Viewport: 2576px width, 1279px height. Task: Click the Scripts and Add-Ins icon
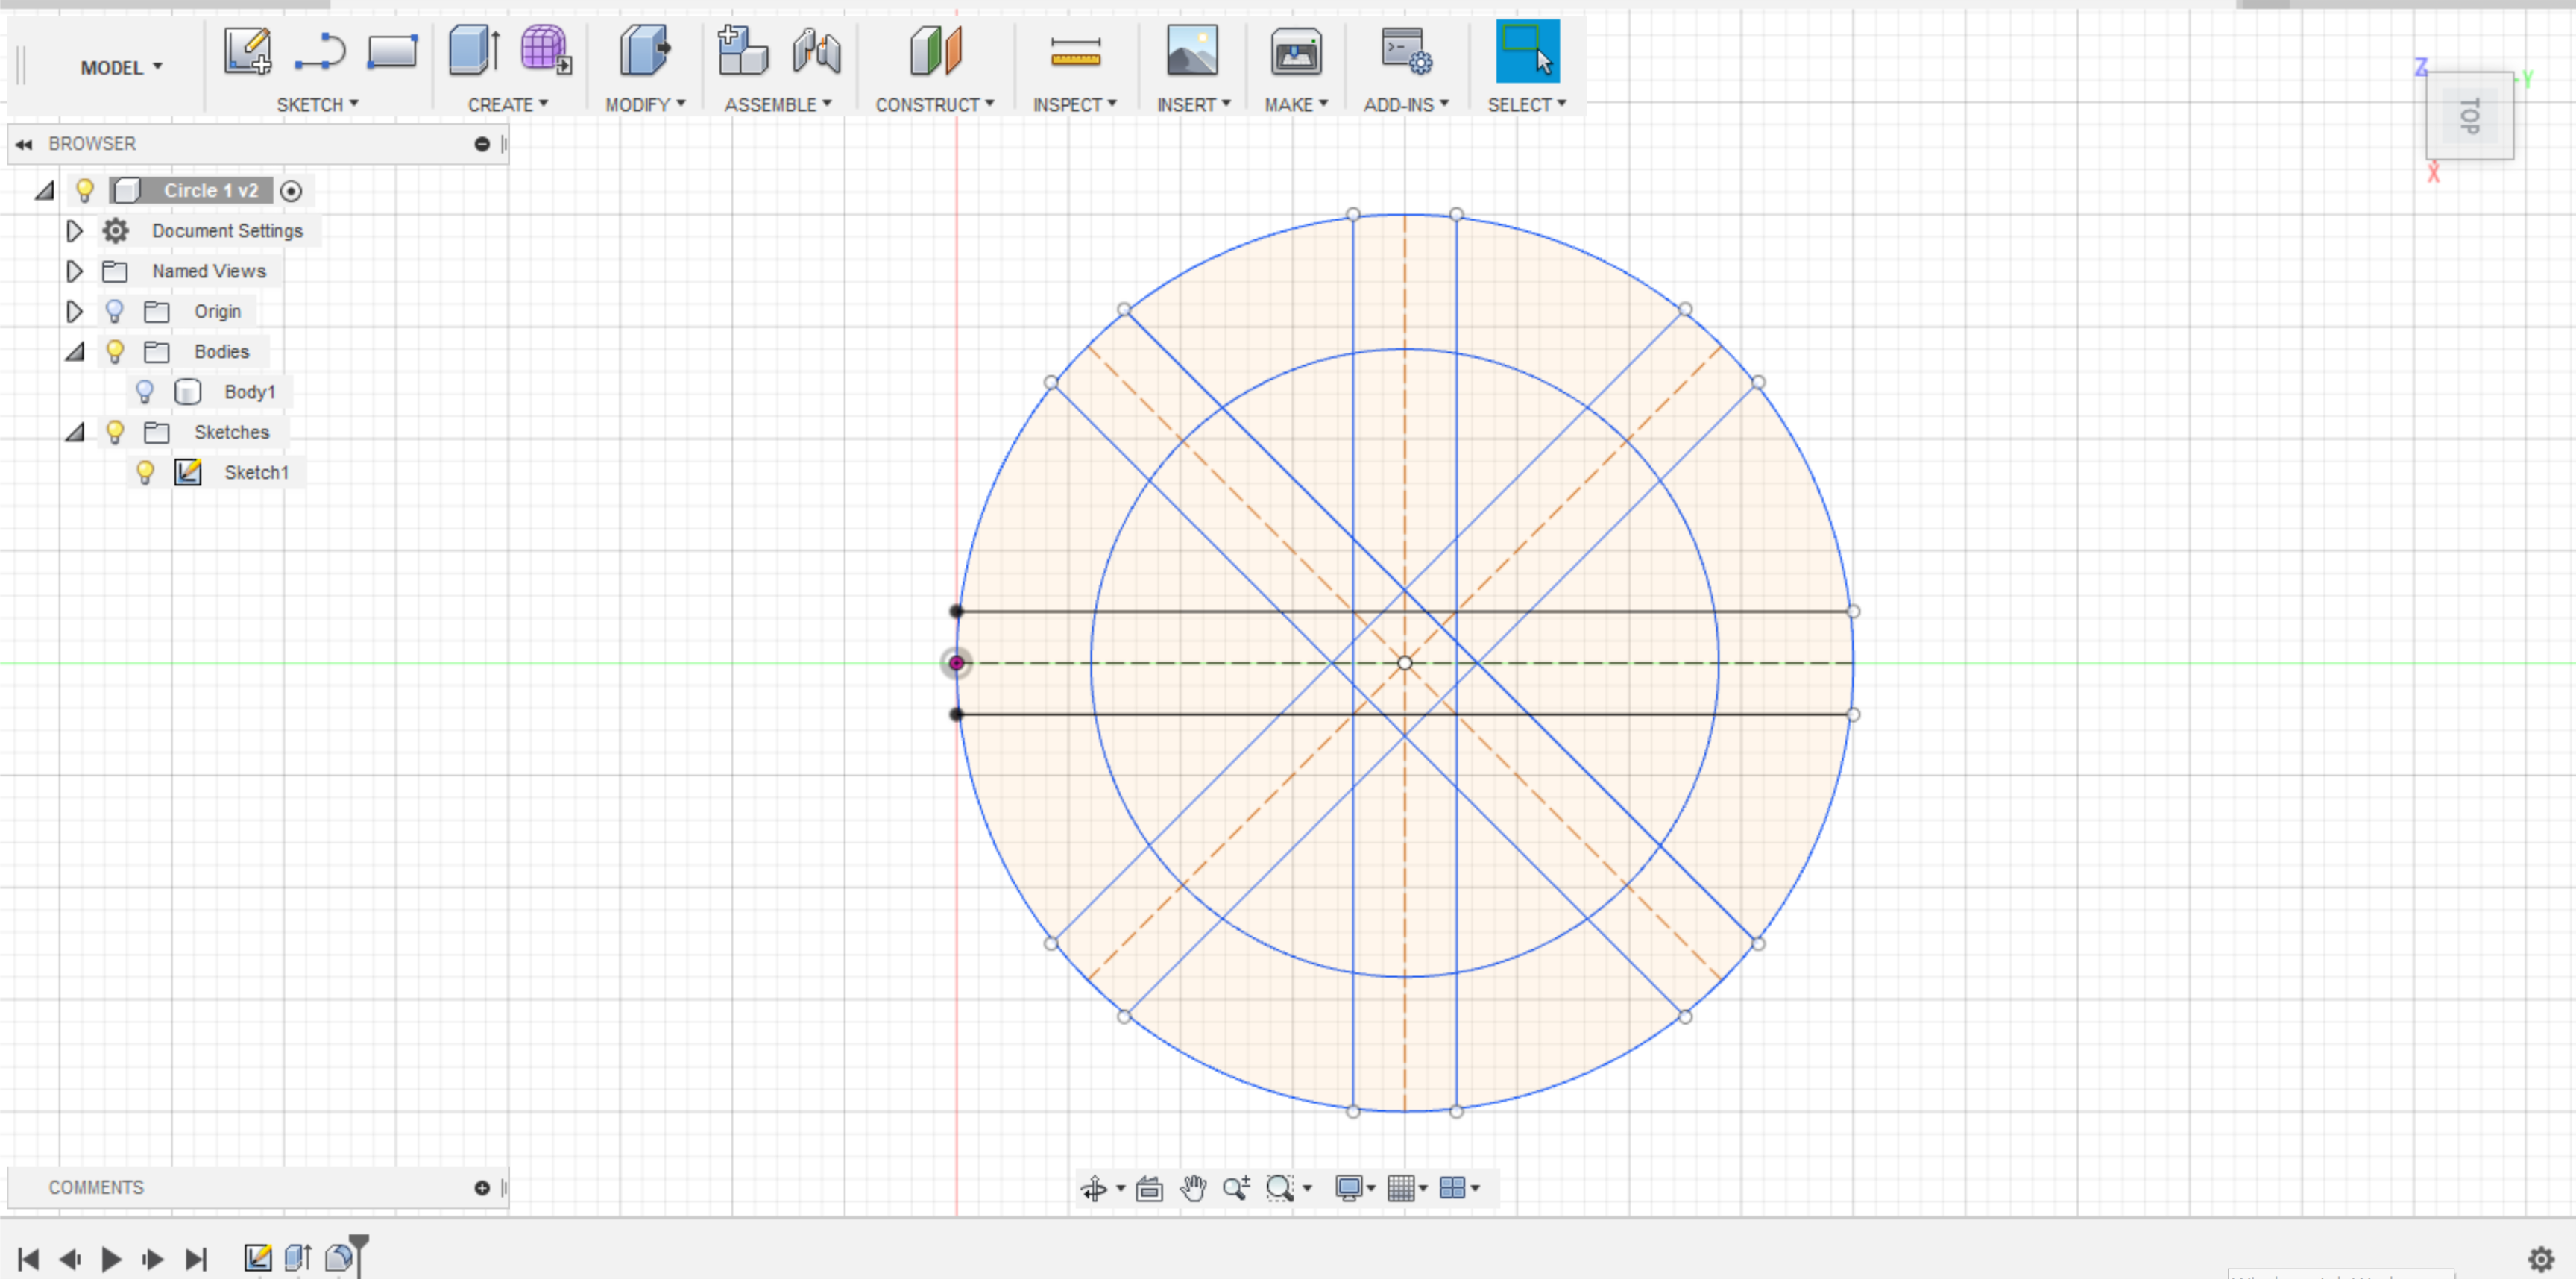1405,51
